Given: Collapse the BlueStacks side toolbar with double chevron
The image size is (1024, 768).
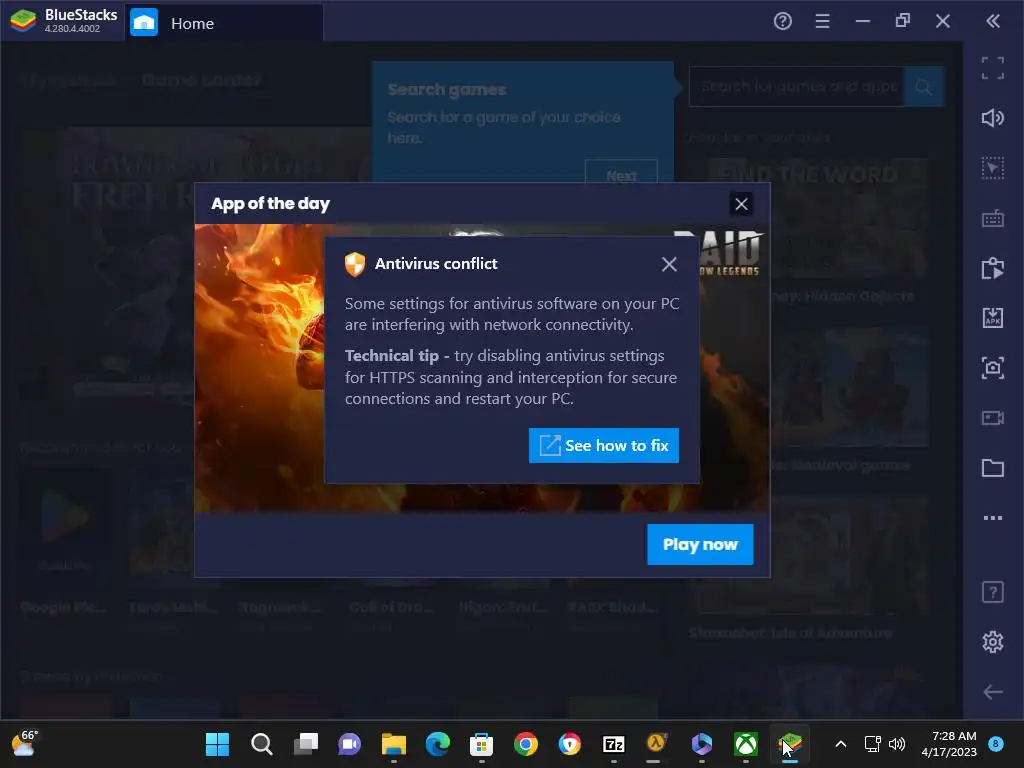Looking at the screenshot, I should (993, 22).
